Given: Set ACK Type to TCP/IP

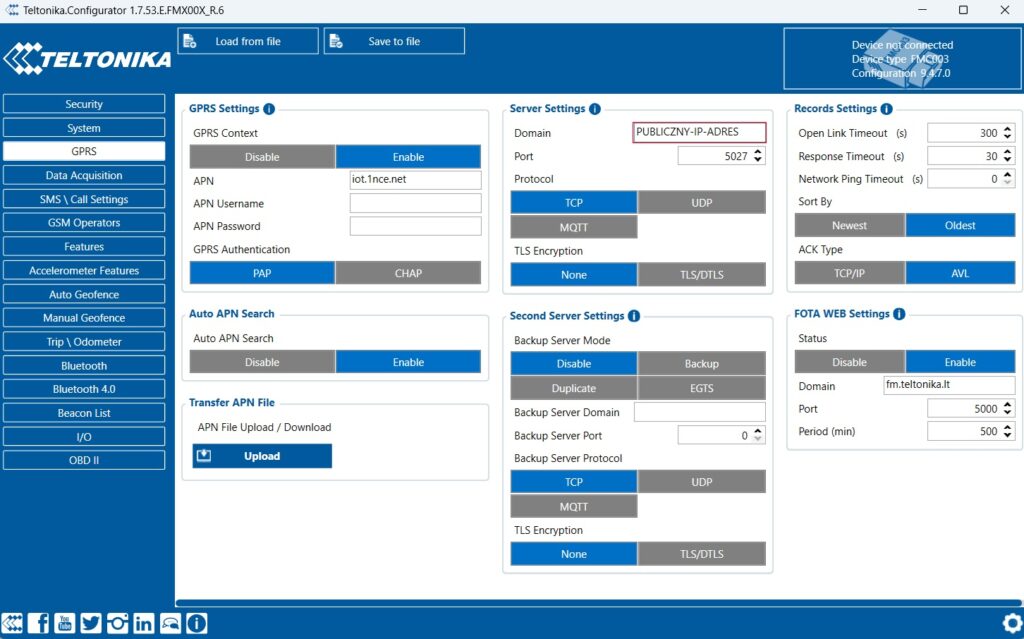Looking at the screenshot, I should point(849,273).
